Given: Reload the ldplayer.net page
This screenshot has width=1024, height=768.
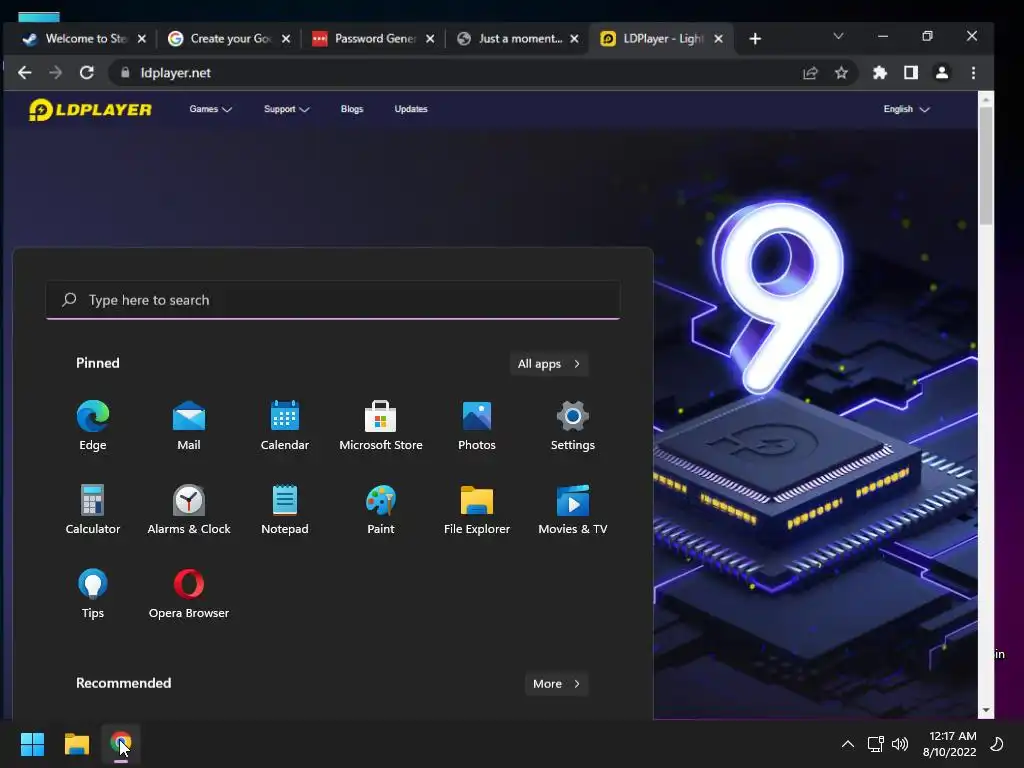Looking at the screenshot, I should [87, 72].
